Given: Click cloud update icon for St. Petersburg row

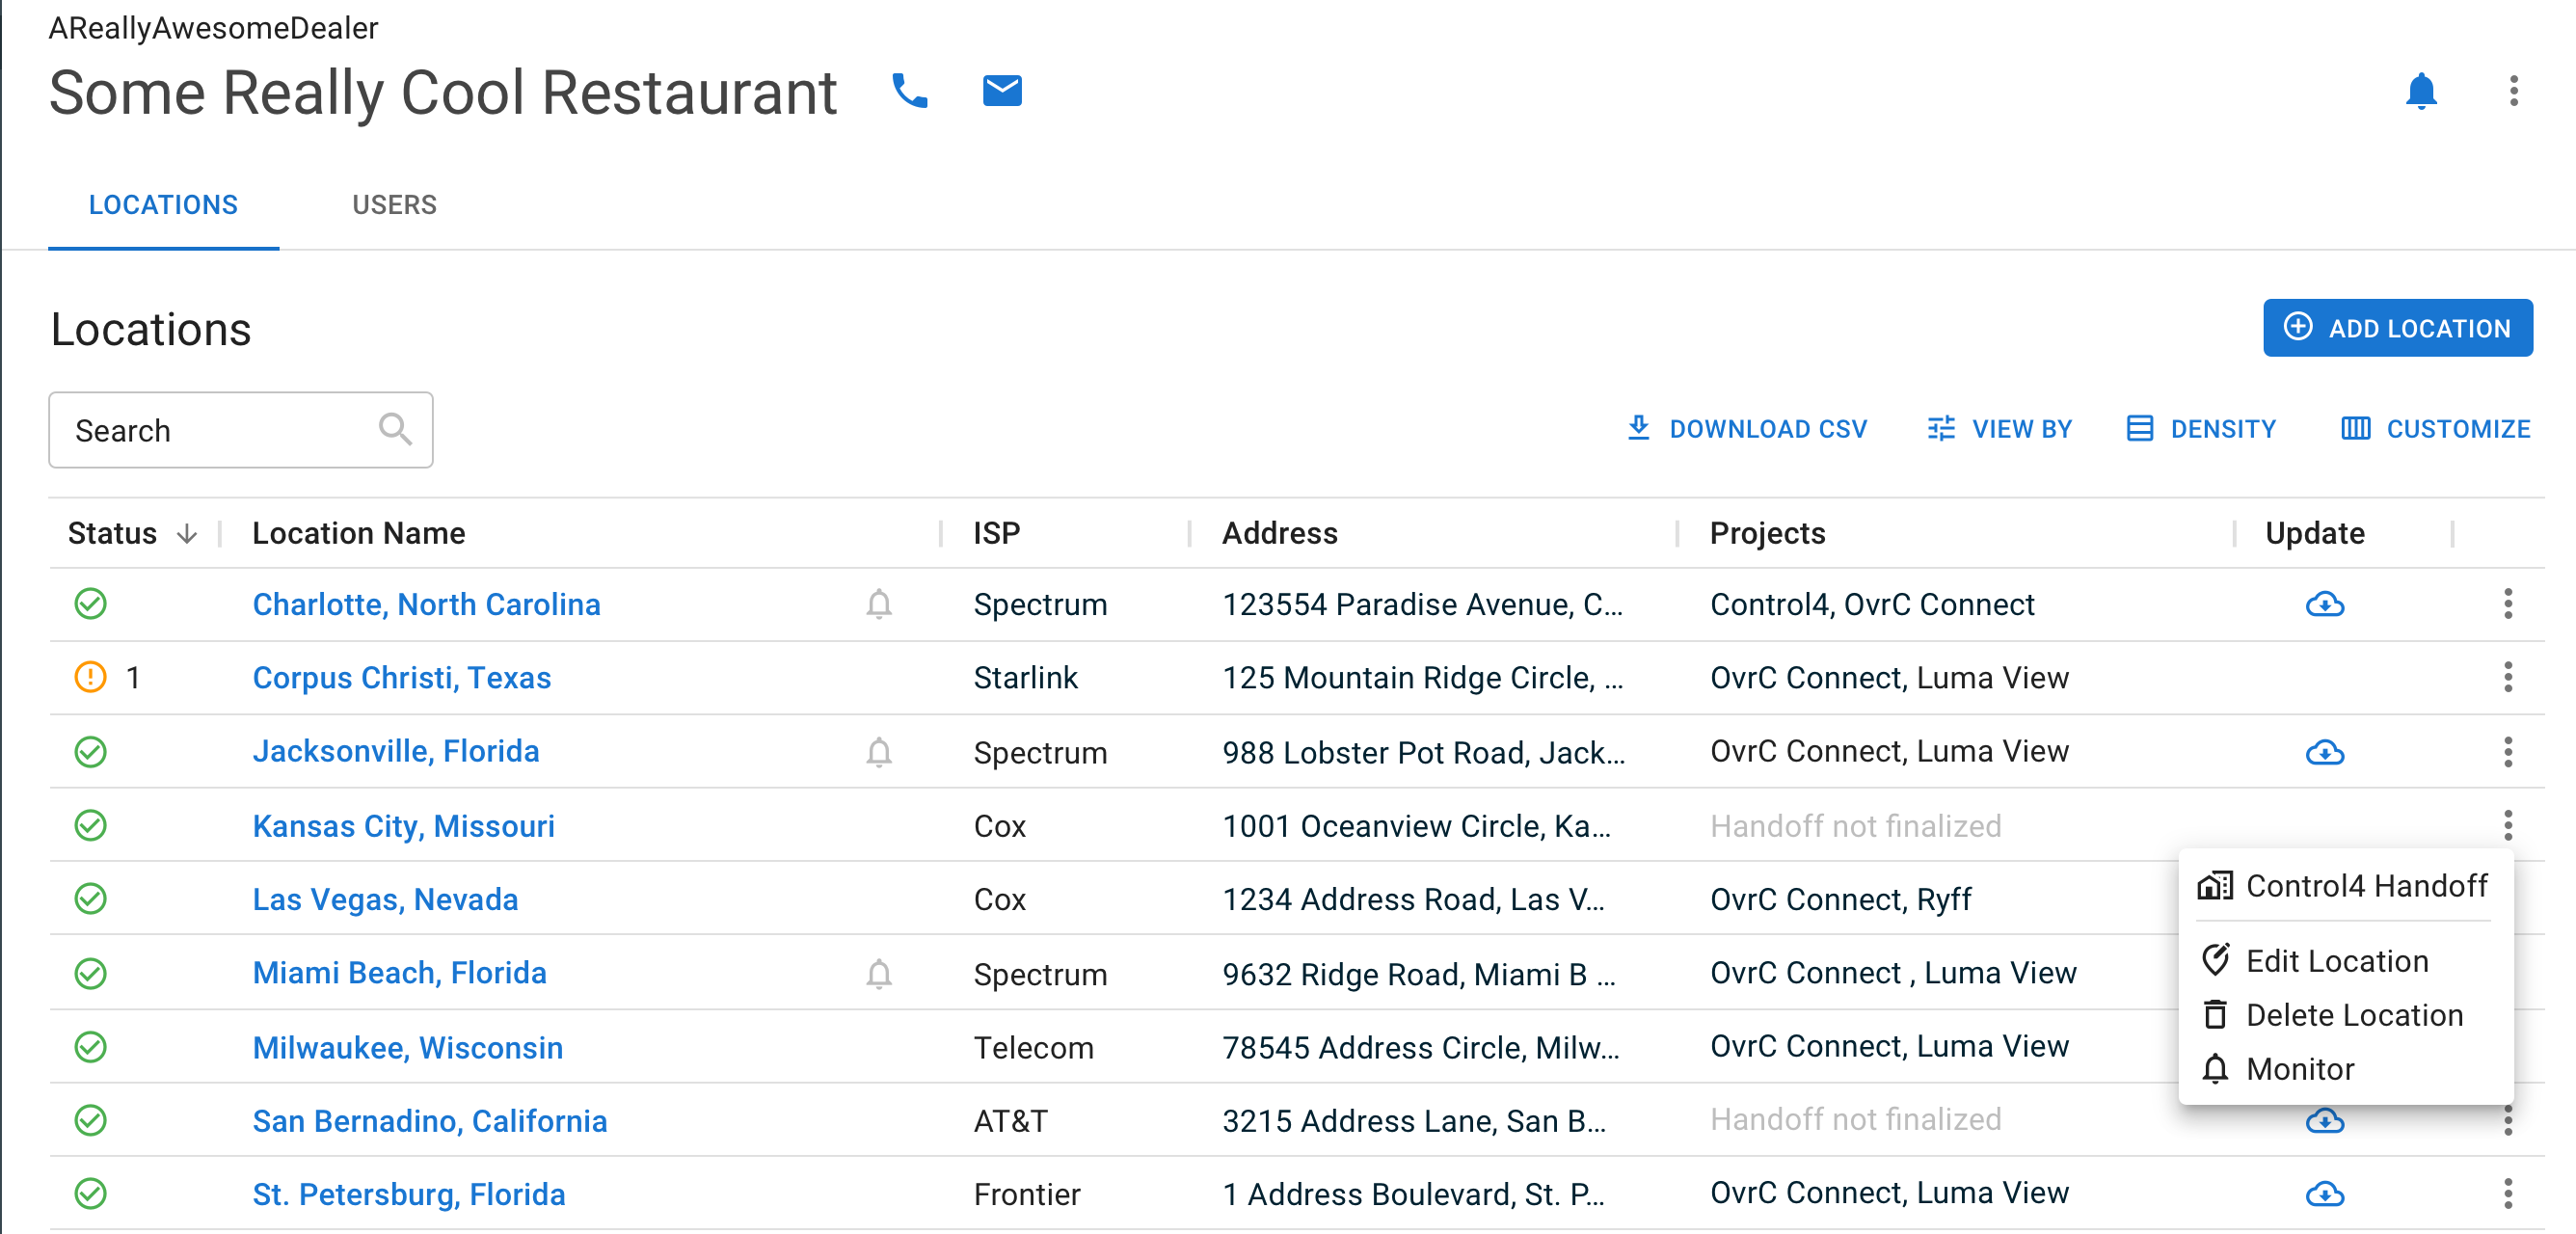Looking at the screenshot, I should (x=2325, y=1194).
